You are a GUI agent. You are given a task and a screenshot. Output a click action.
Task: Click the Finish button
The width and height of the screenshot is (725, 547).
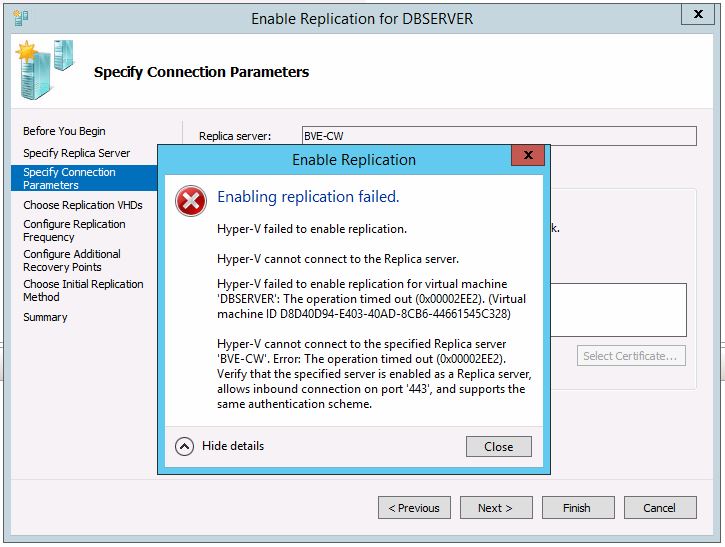[x=578, y=508]
